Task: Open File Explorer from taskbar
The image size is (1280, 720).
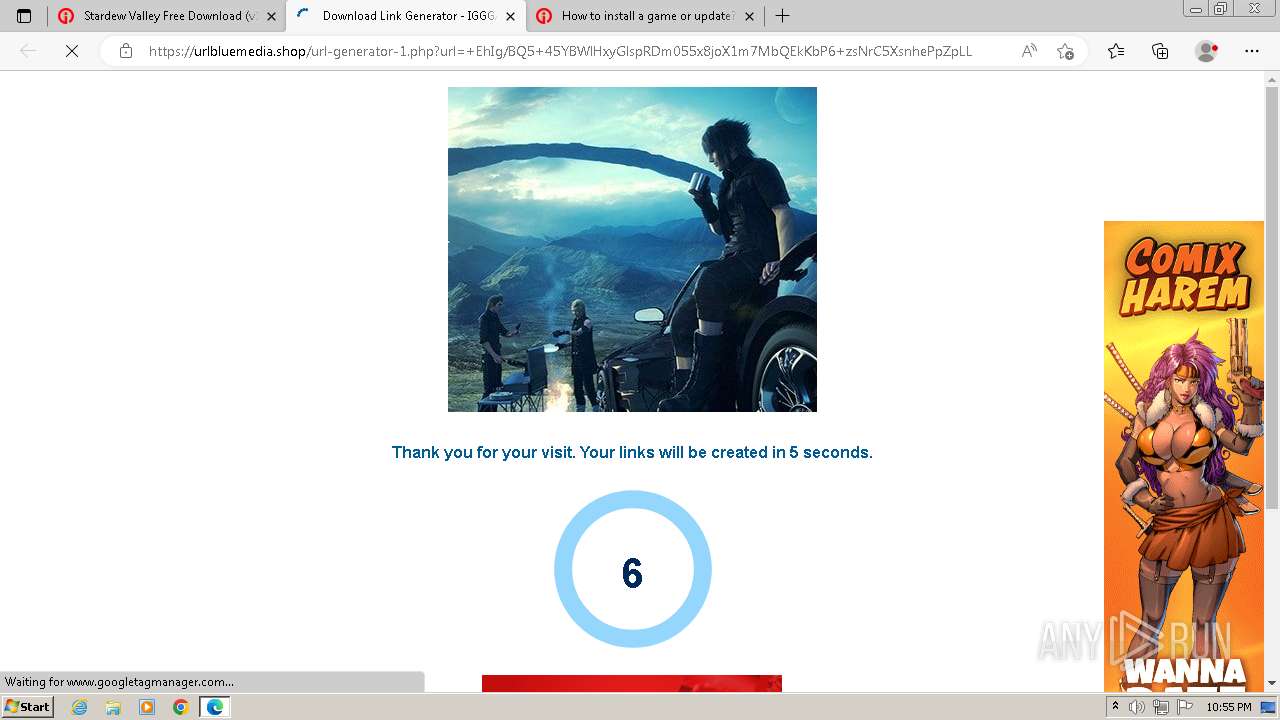Action: (x=113, y=707)
